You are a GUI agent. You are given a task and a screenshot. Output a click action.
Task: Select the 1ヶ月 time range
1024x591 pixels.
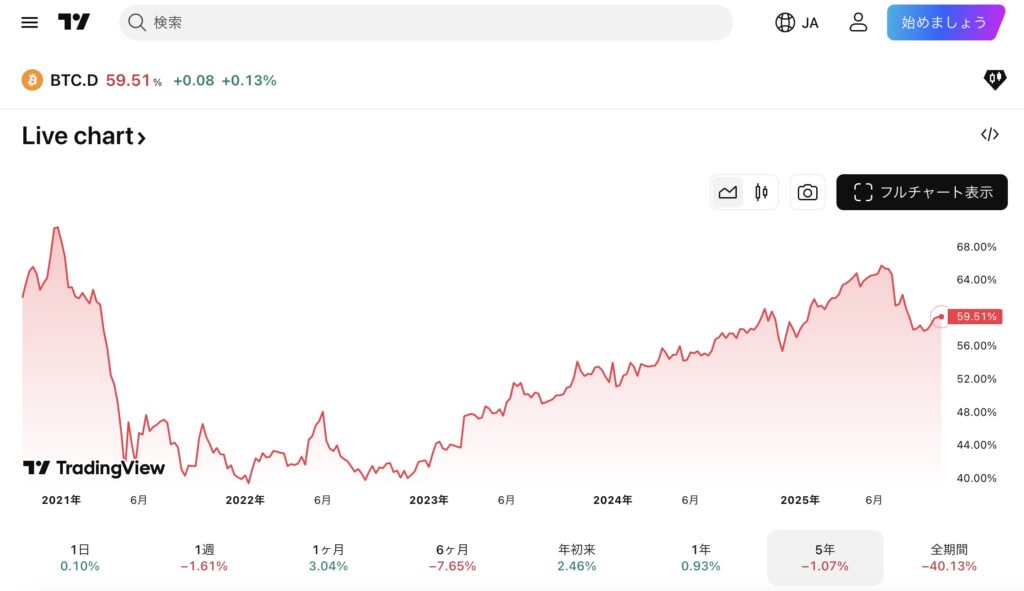click(x=329, y=557)
